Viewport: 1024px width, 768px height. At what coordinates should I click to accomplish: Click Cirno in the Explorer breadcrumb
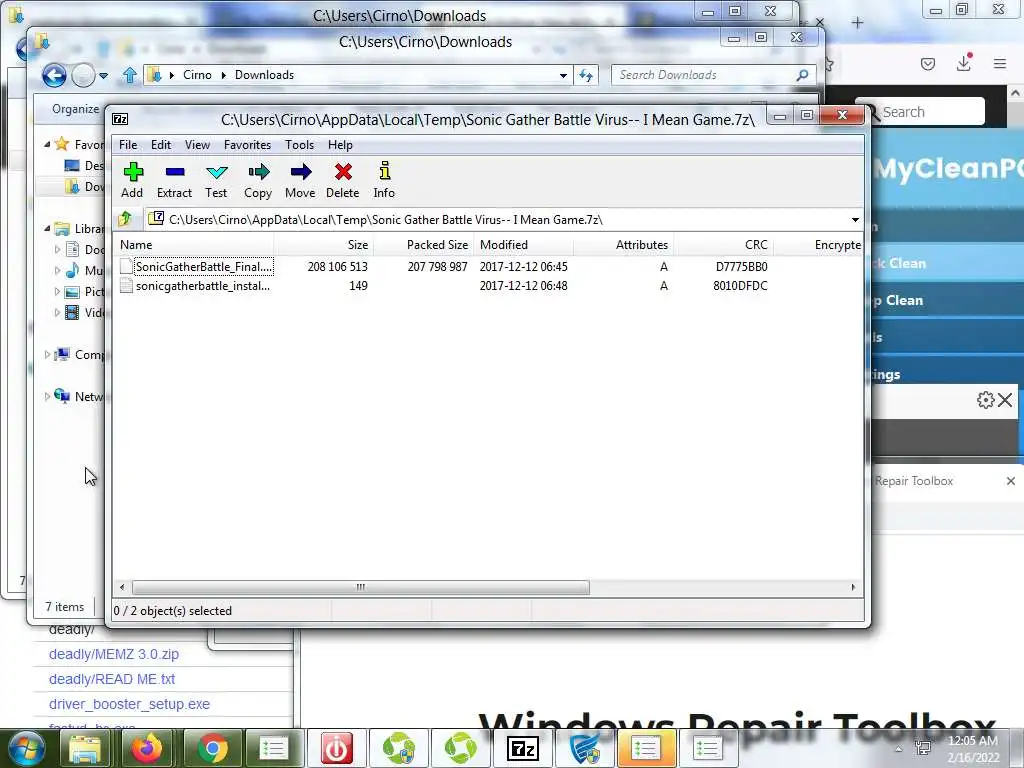pyautogui.click(x=197, y=75)
